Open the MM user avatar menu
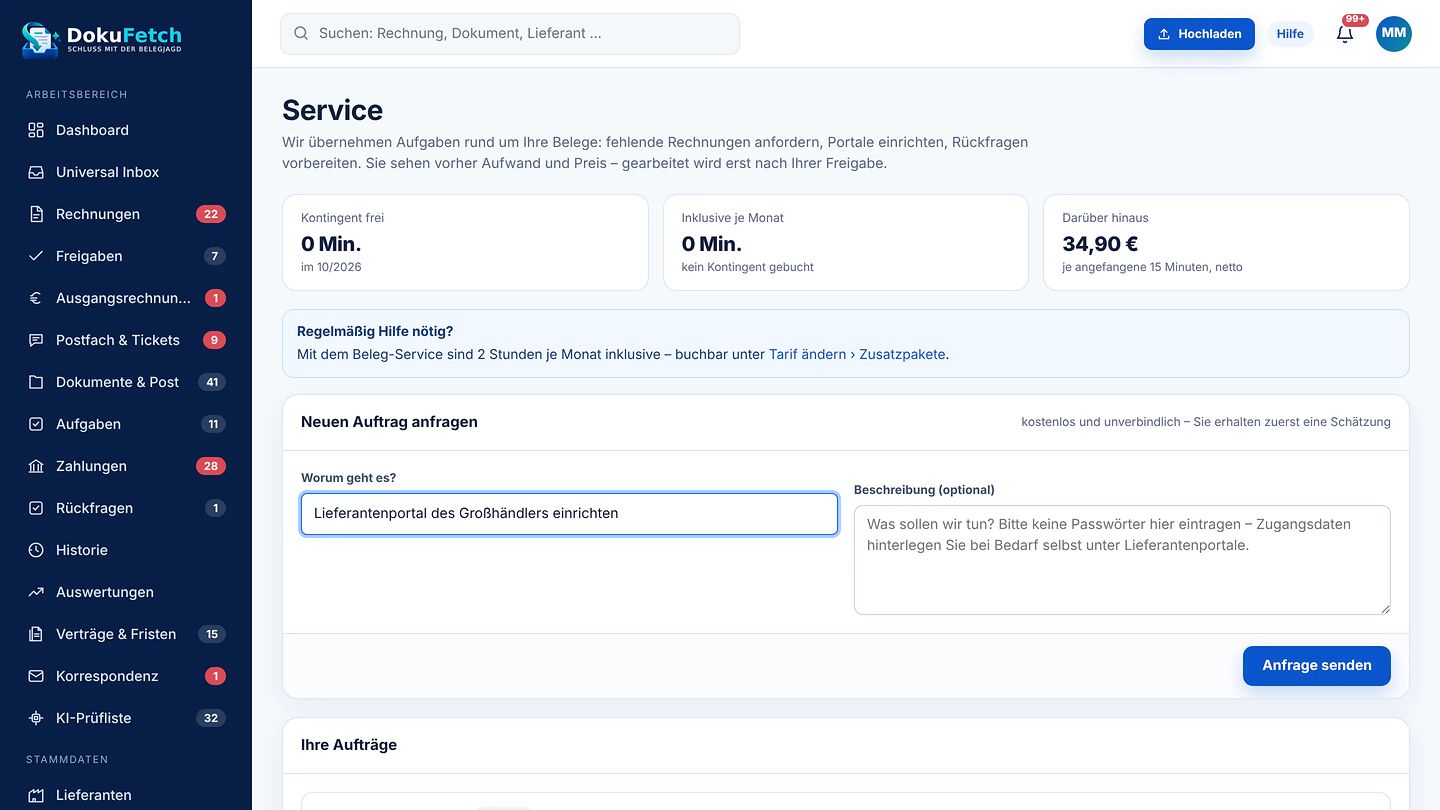Image resolution: width=1440 pixels, height=810 pixels. [1394, 34]
